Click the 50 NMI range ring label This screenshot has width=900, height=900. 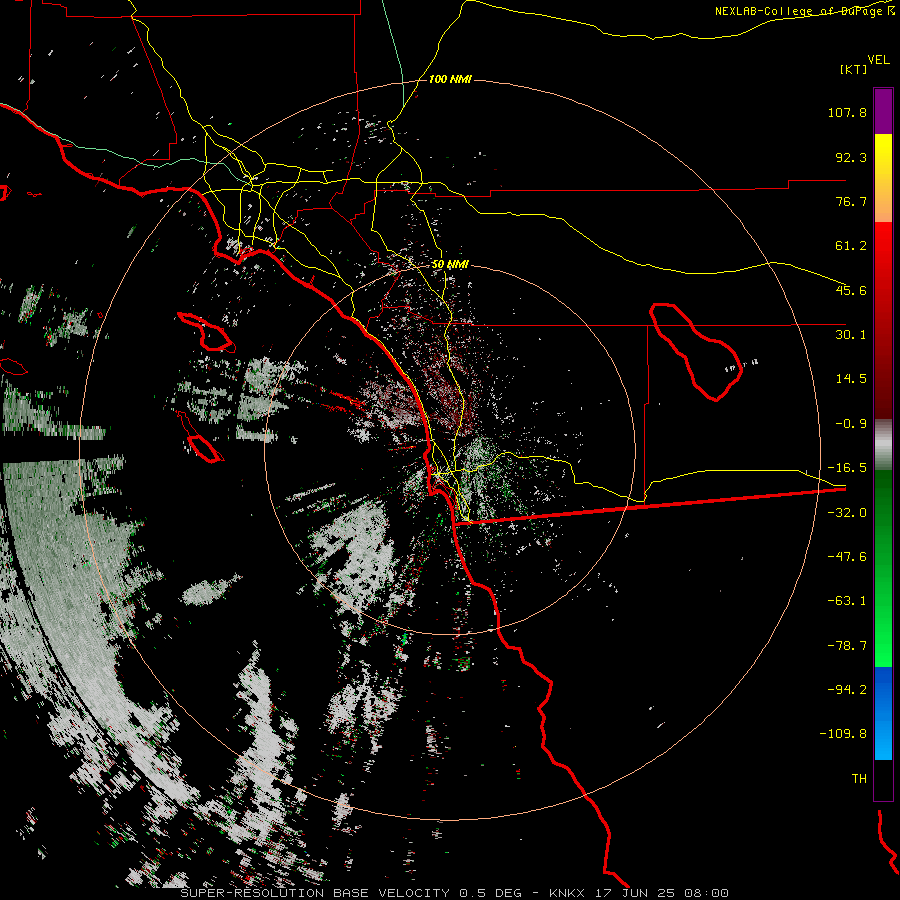pyautogui.click(x=450, y=265)
